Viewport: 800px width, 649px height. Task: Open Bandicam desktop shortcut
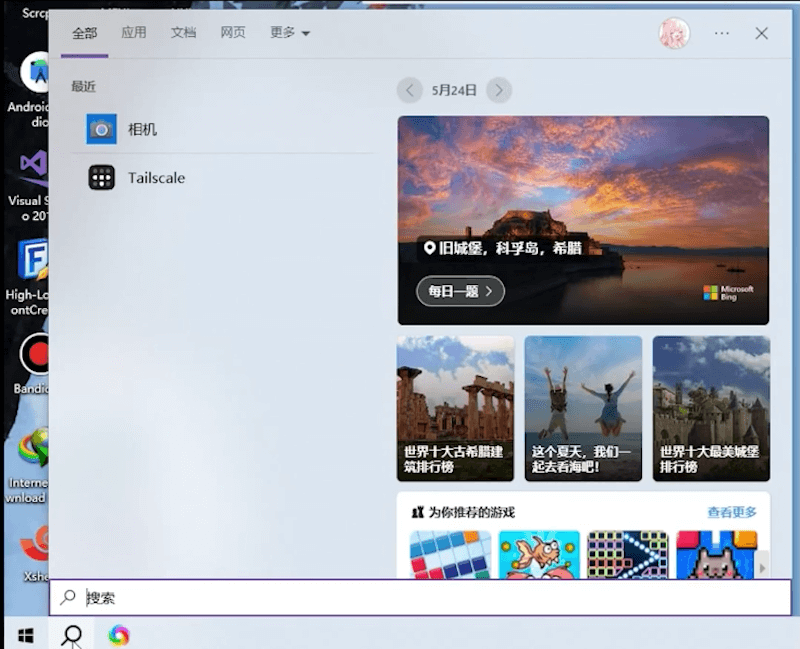36,355
